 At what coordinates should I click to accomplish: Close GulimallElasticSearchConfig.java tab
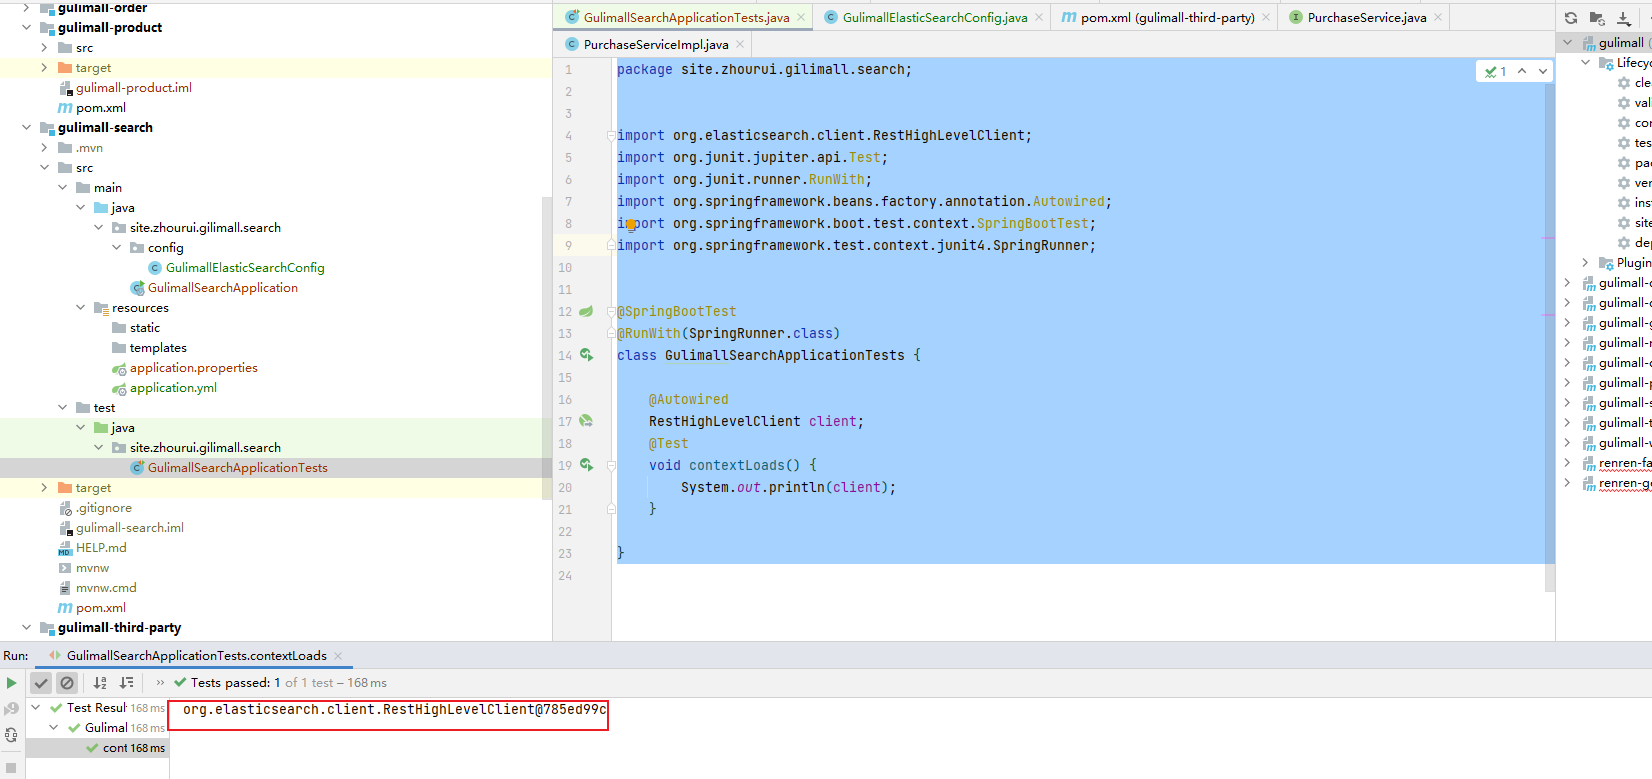[x=1039, y=17]
